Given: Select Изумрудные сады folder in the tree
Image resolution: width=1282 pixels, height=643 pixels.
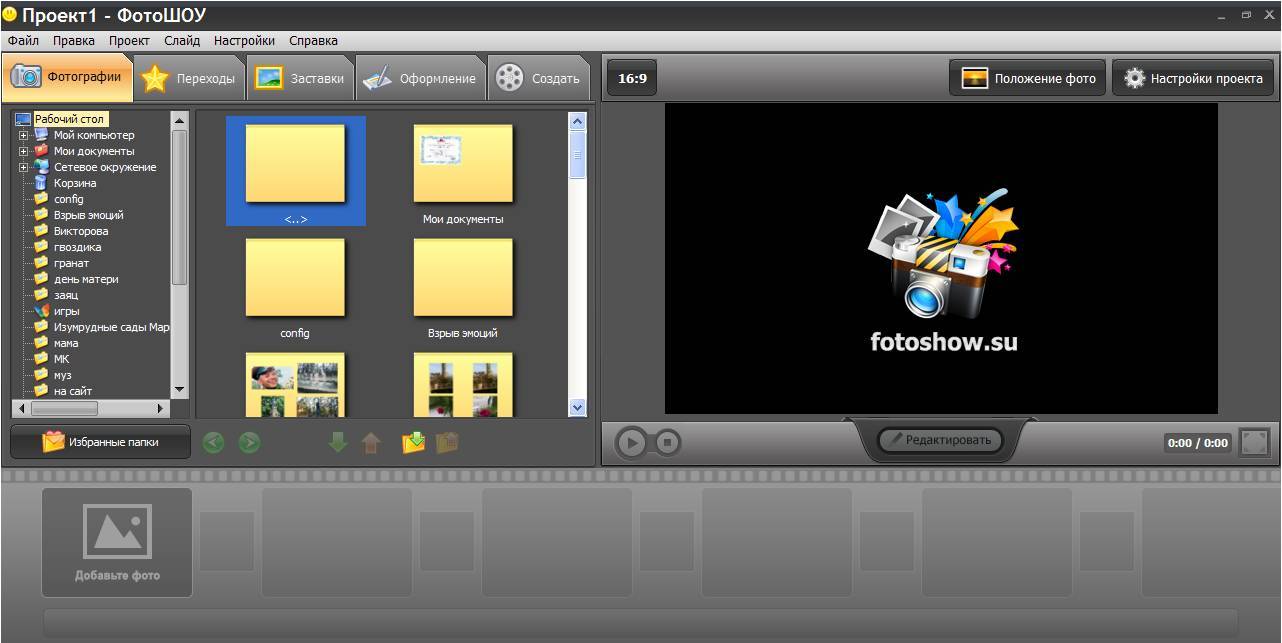Looking at the screenshot, I should point(111,327).
